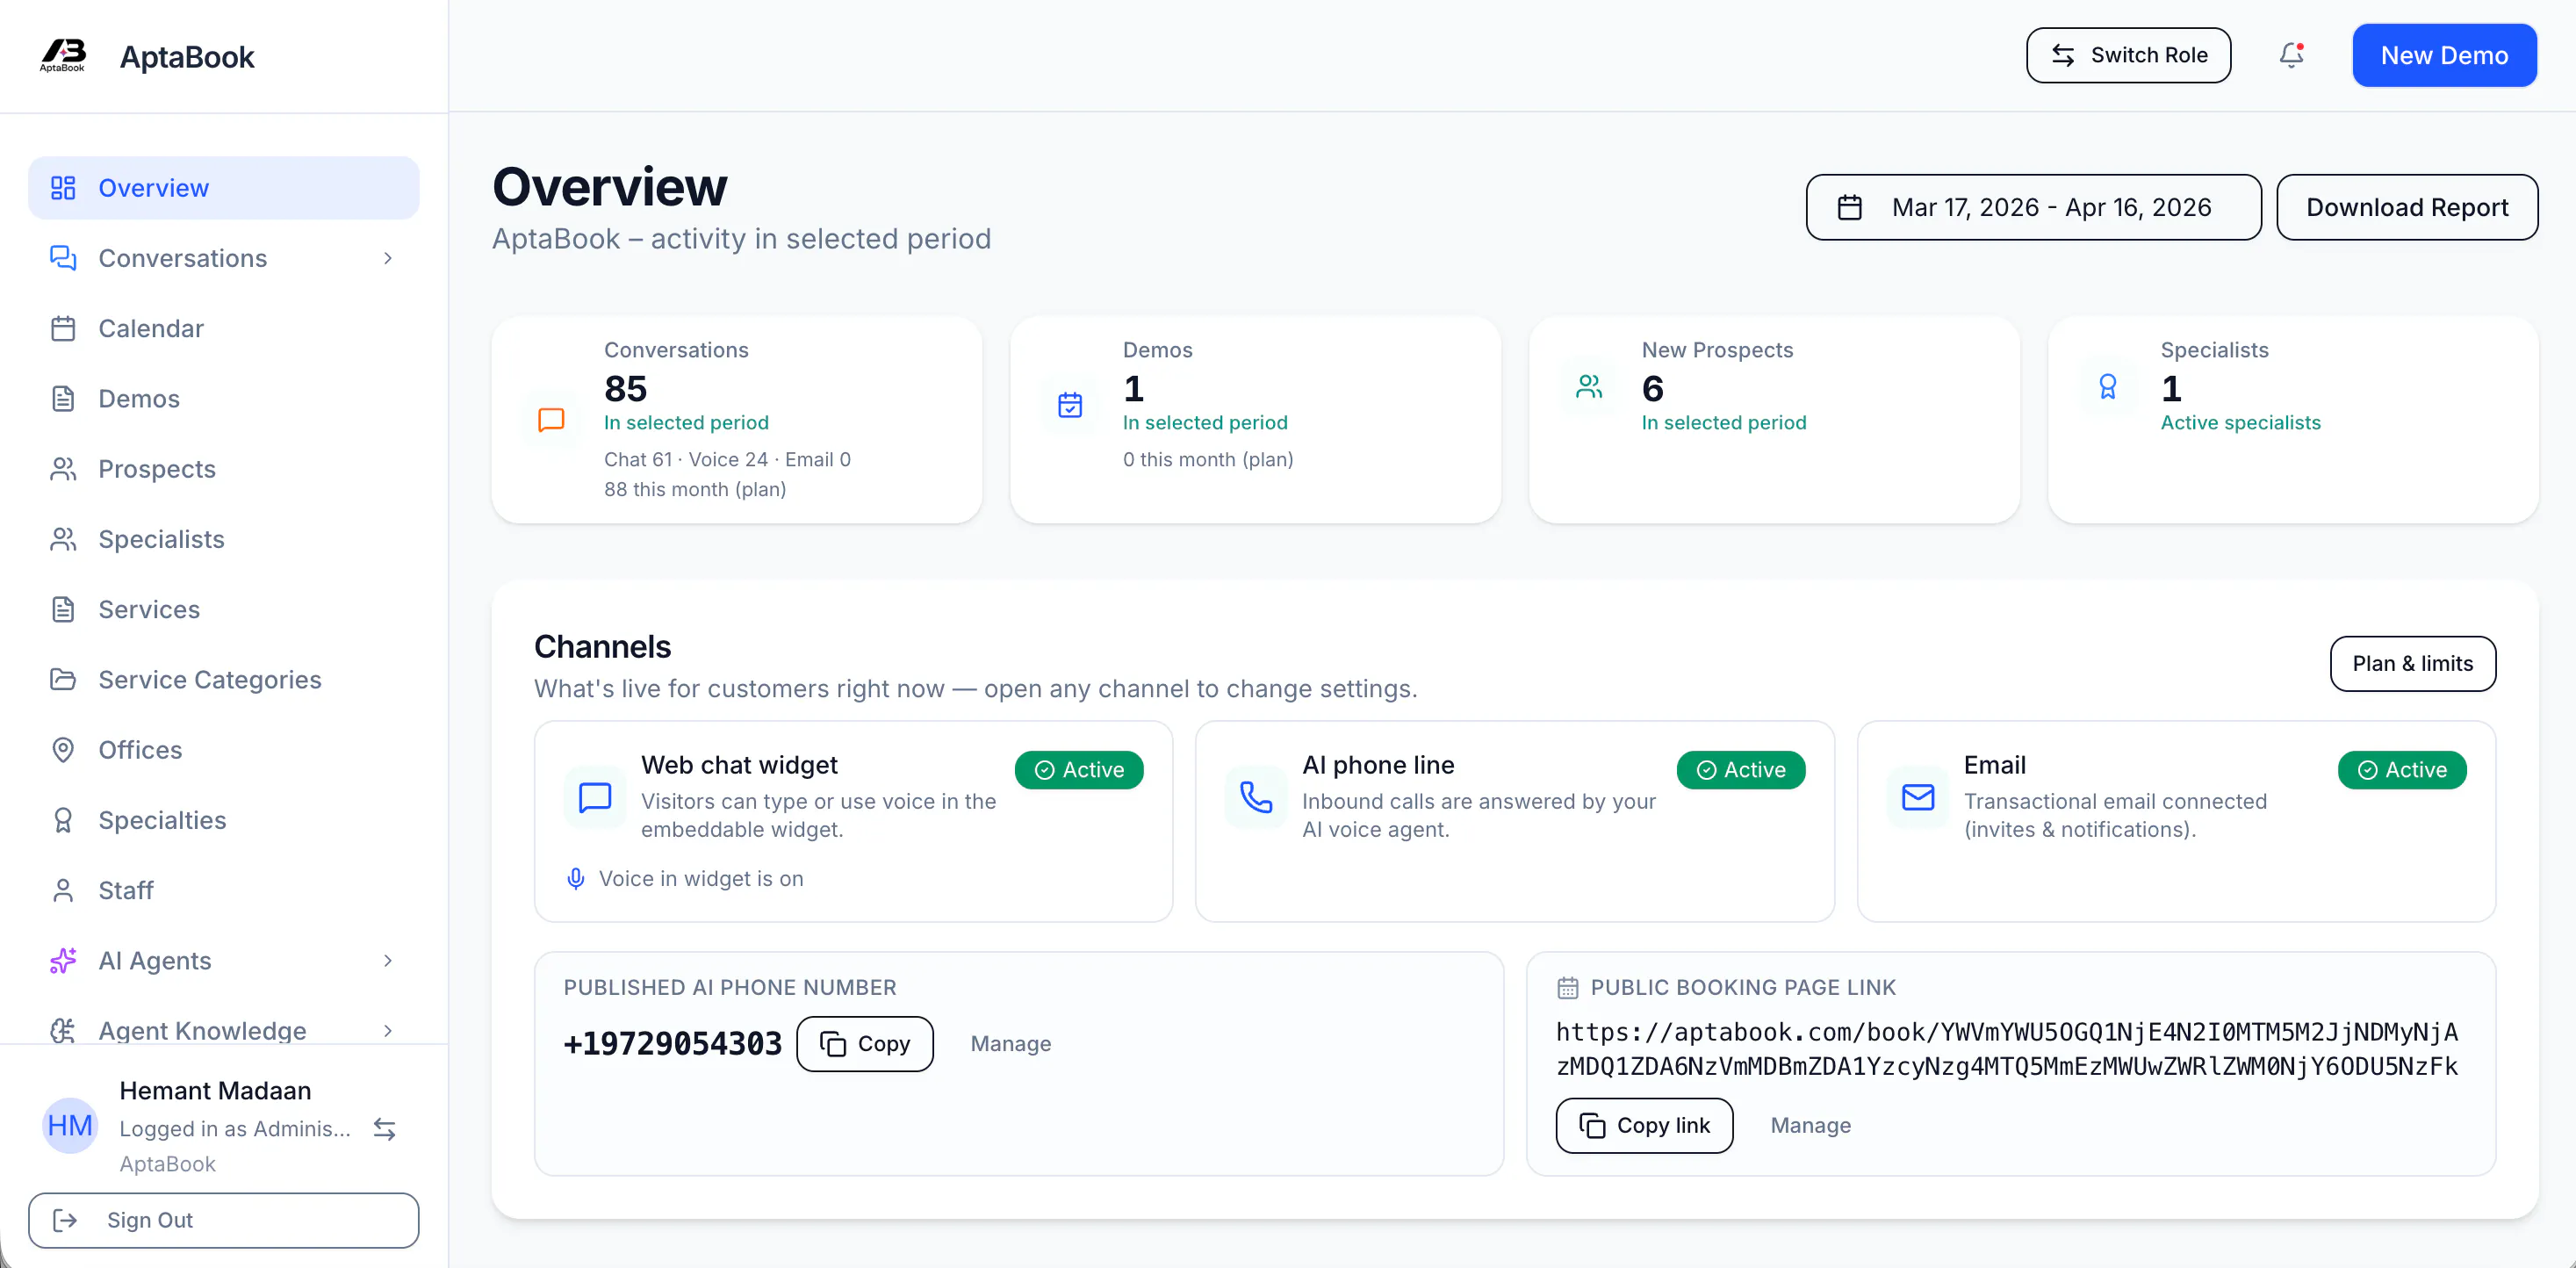Click the 'Voice in widget is on' text

(x=701, y=879)
